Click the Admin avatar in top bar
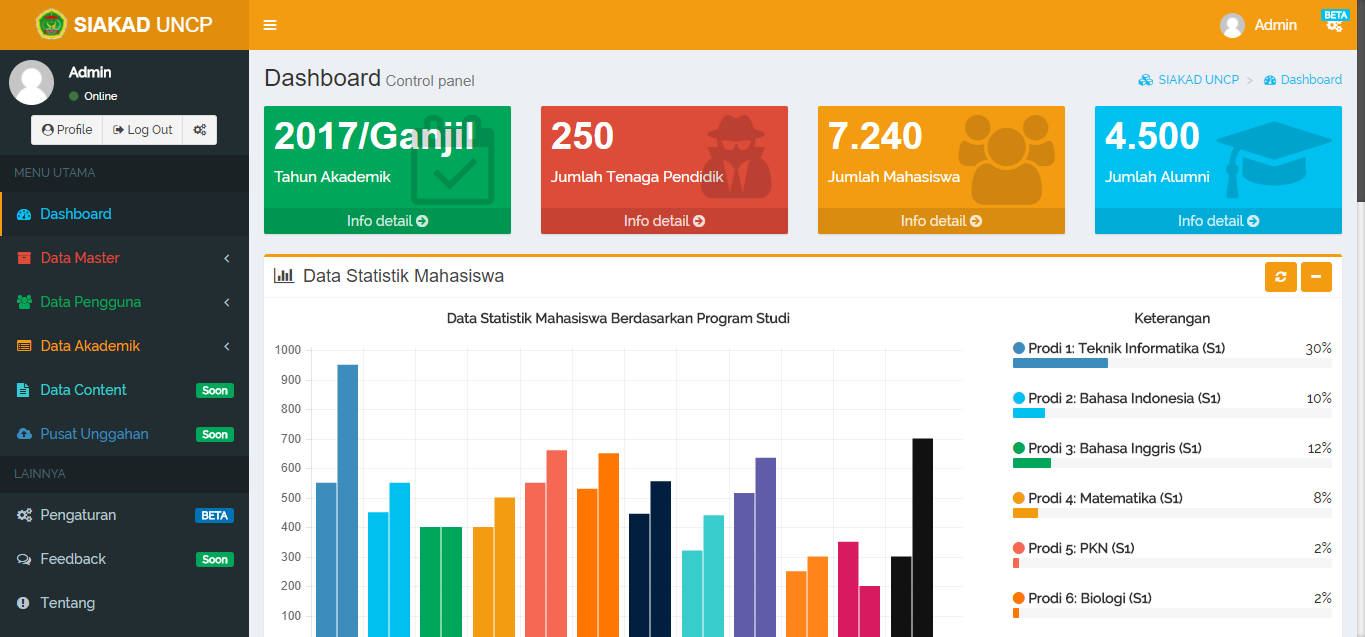This screenshot has width=1365, height=637. [1232, 25]
